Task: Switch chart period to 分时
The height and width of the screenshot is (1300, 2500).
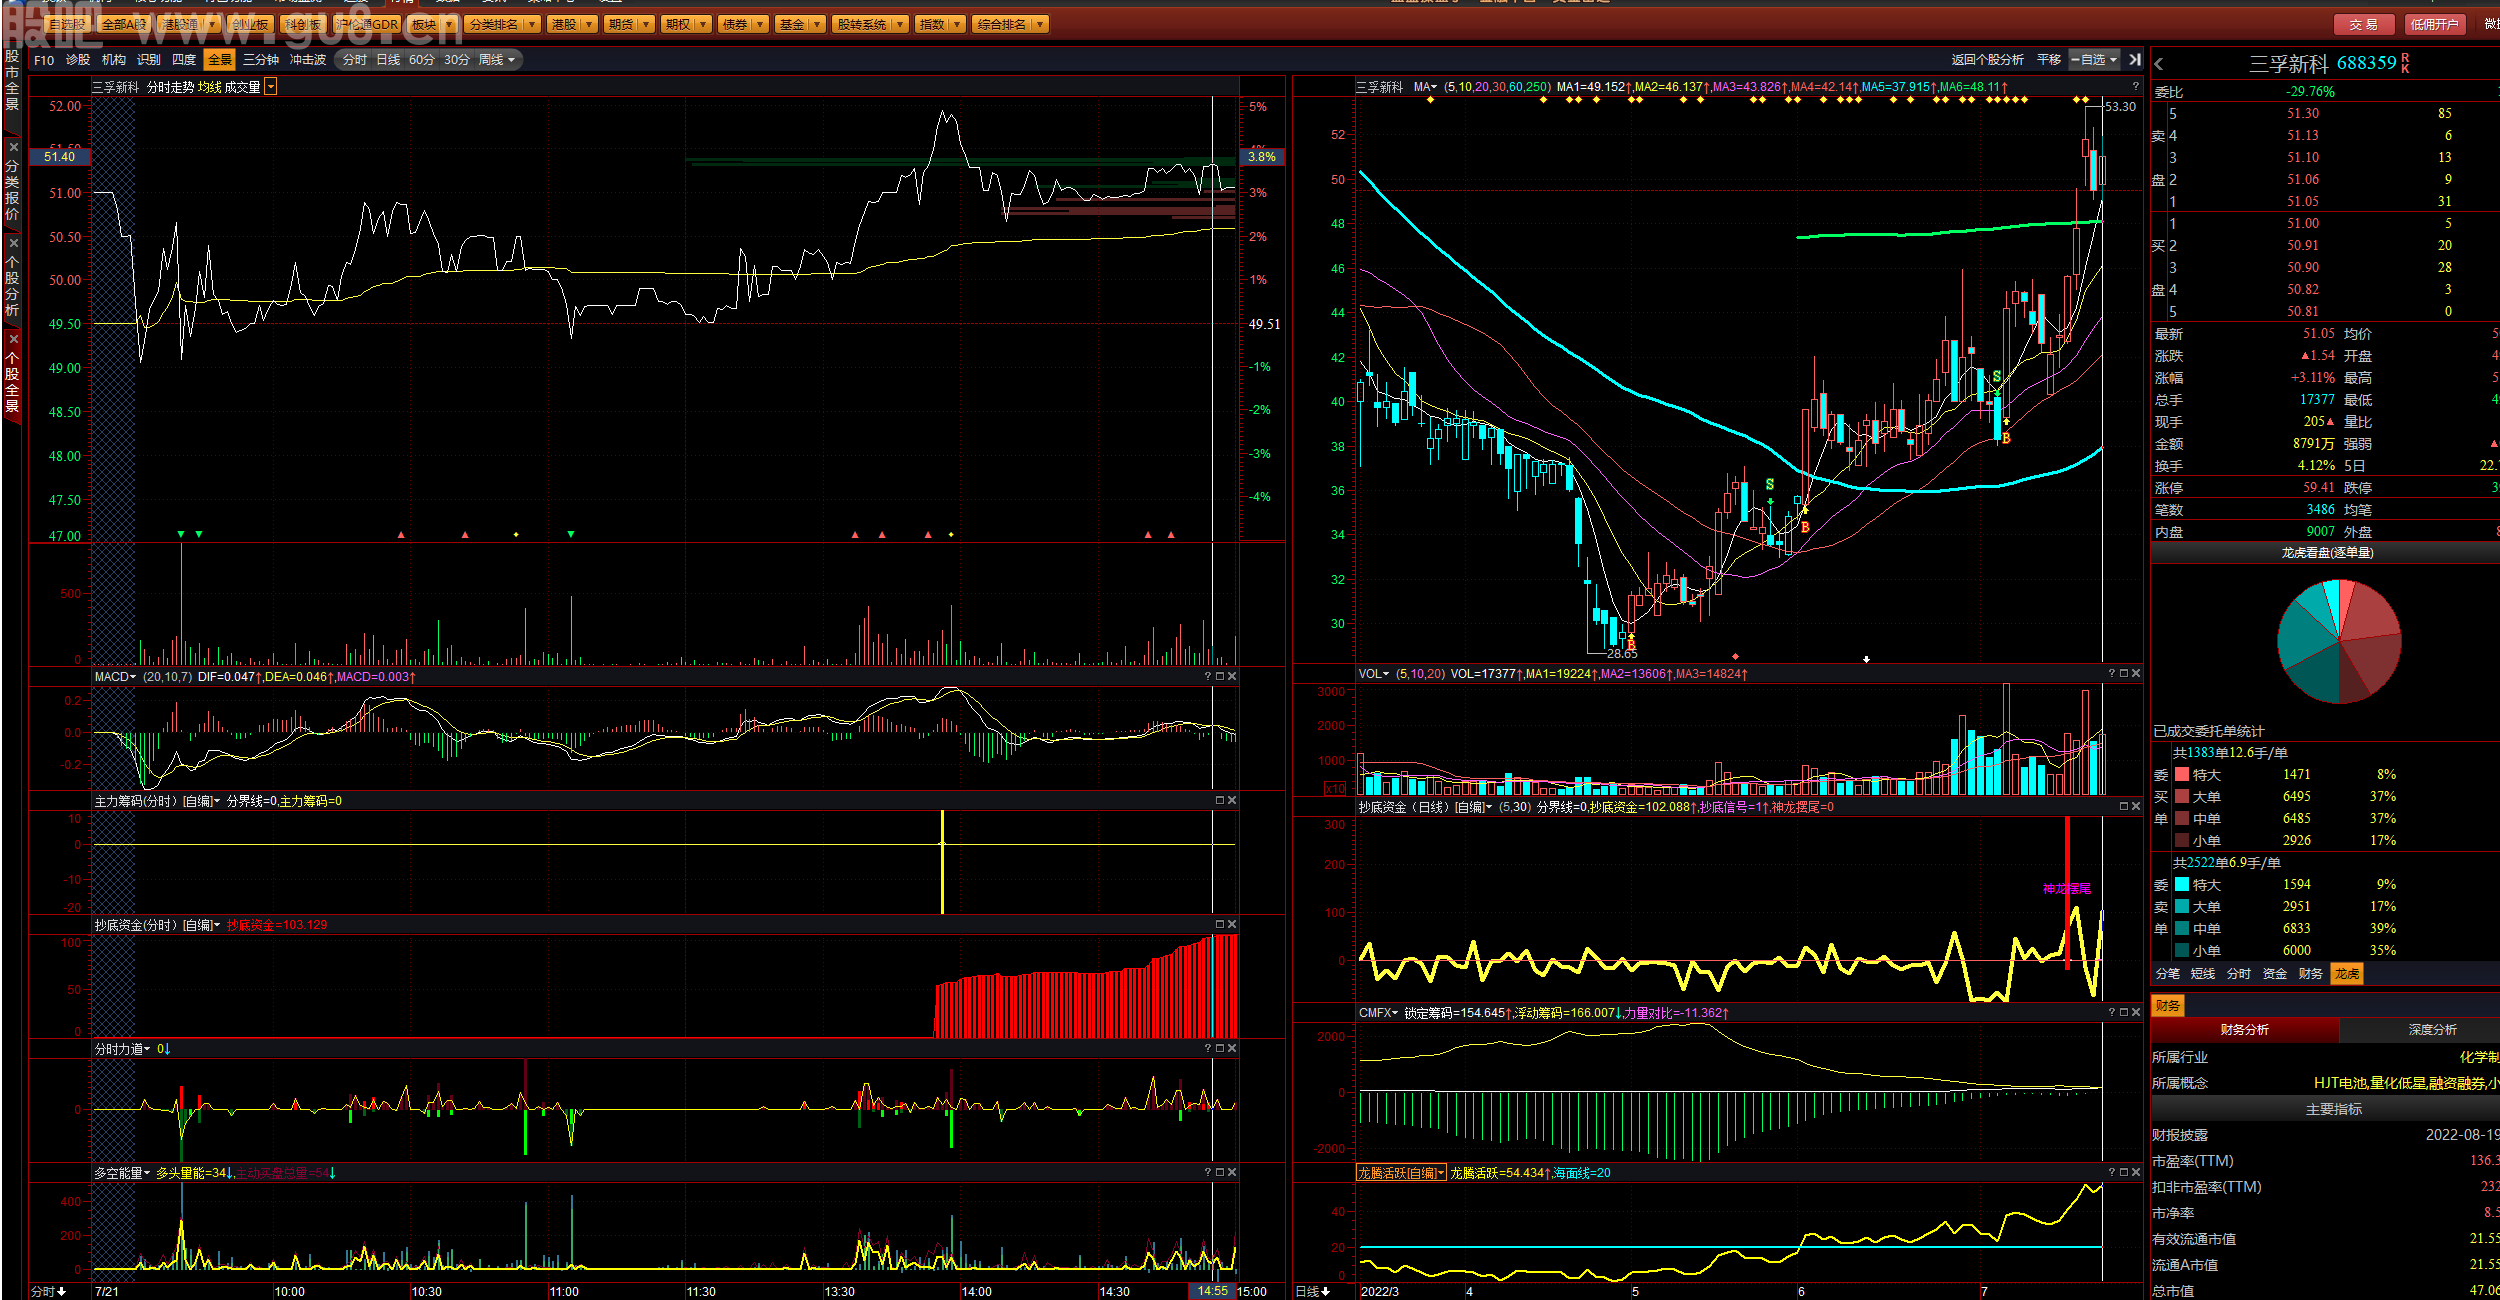Action: coord(355,60)
